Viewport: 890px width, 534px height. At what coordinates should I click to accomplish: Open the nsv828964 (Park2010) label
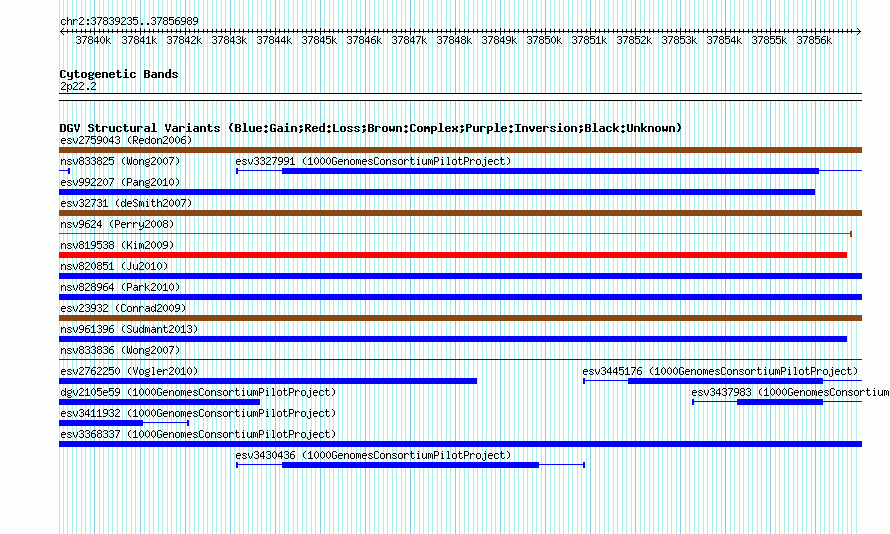[120, 287]
